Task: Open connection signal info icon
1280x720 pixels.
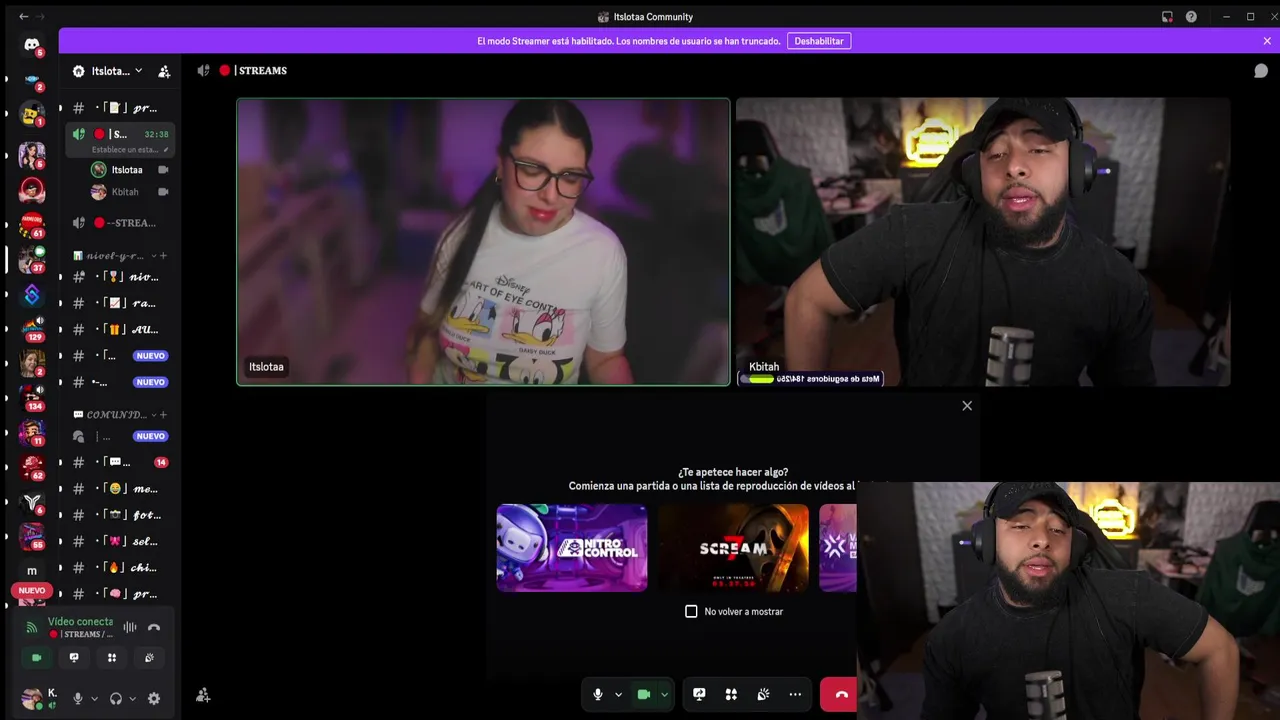Action: [32, 628]
